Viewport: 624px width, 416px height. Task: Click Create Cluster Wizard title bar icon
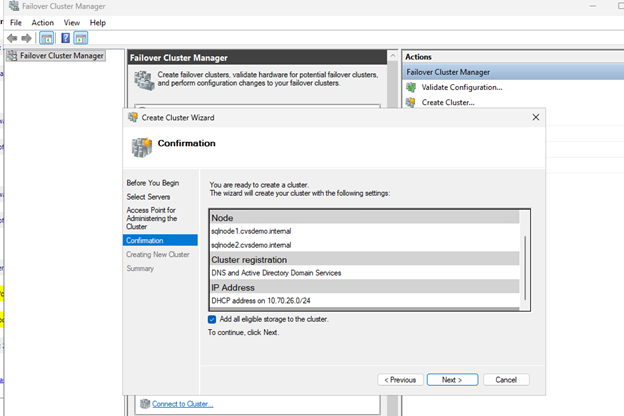[x=133, y=117]
